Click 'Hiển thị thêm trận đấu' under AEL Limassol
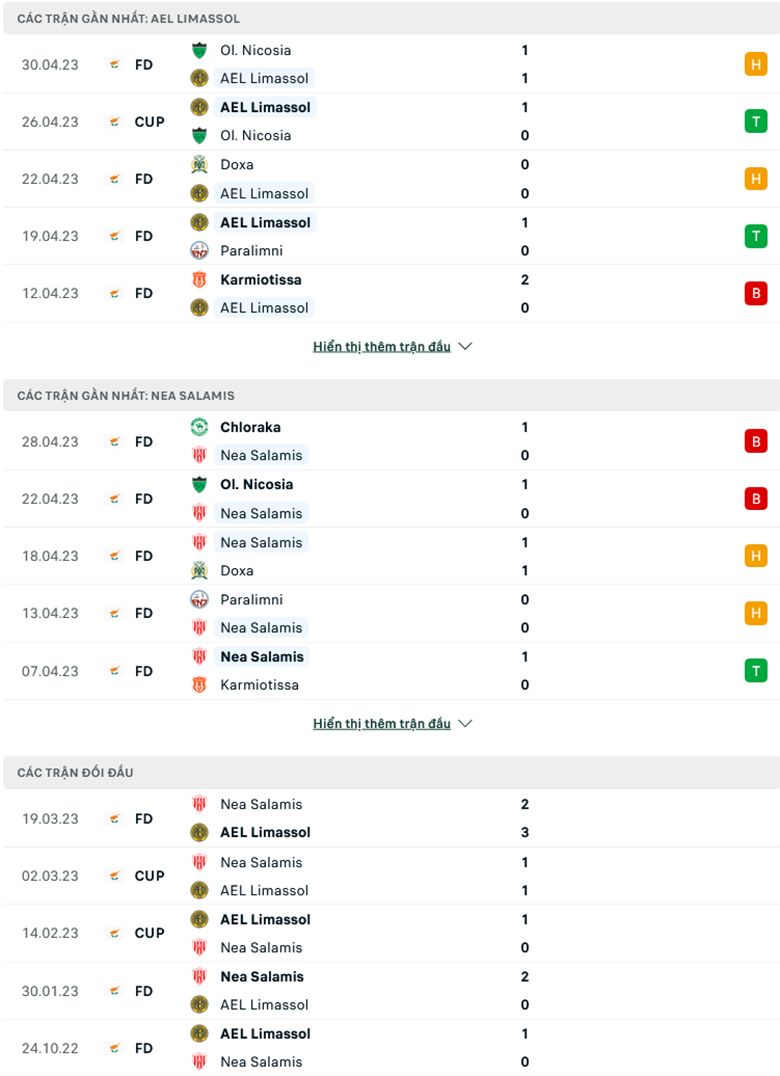The width and height of the screenshot is (780, 1076). (x=381, y=347)
